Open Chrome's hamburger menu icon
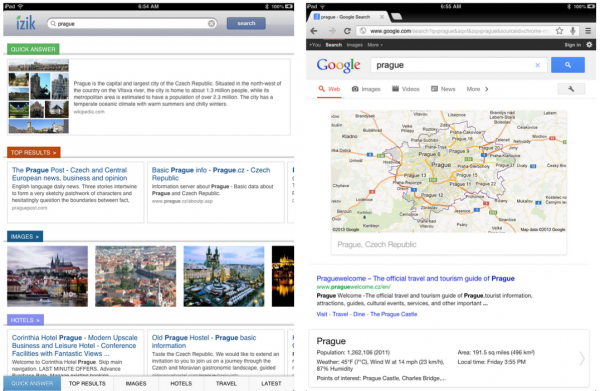 point(588,31)
